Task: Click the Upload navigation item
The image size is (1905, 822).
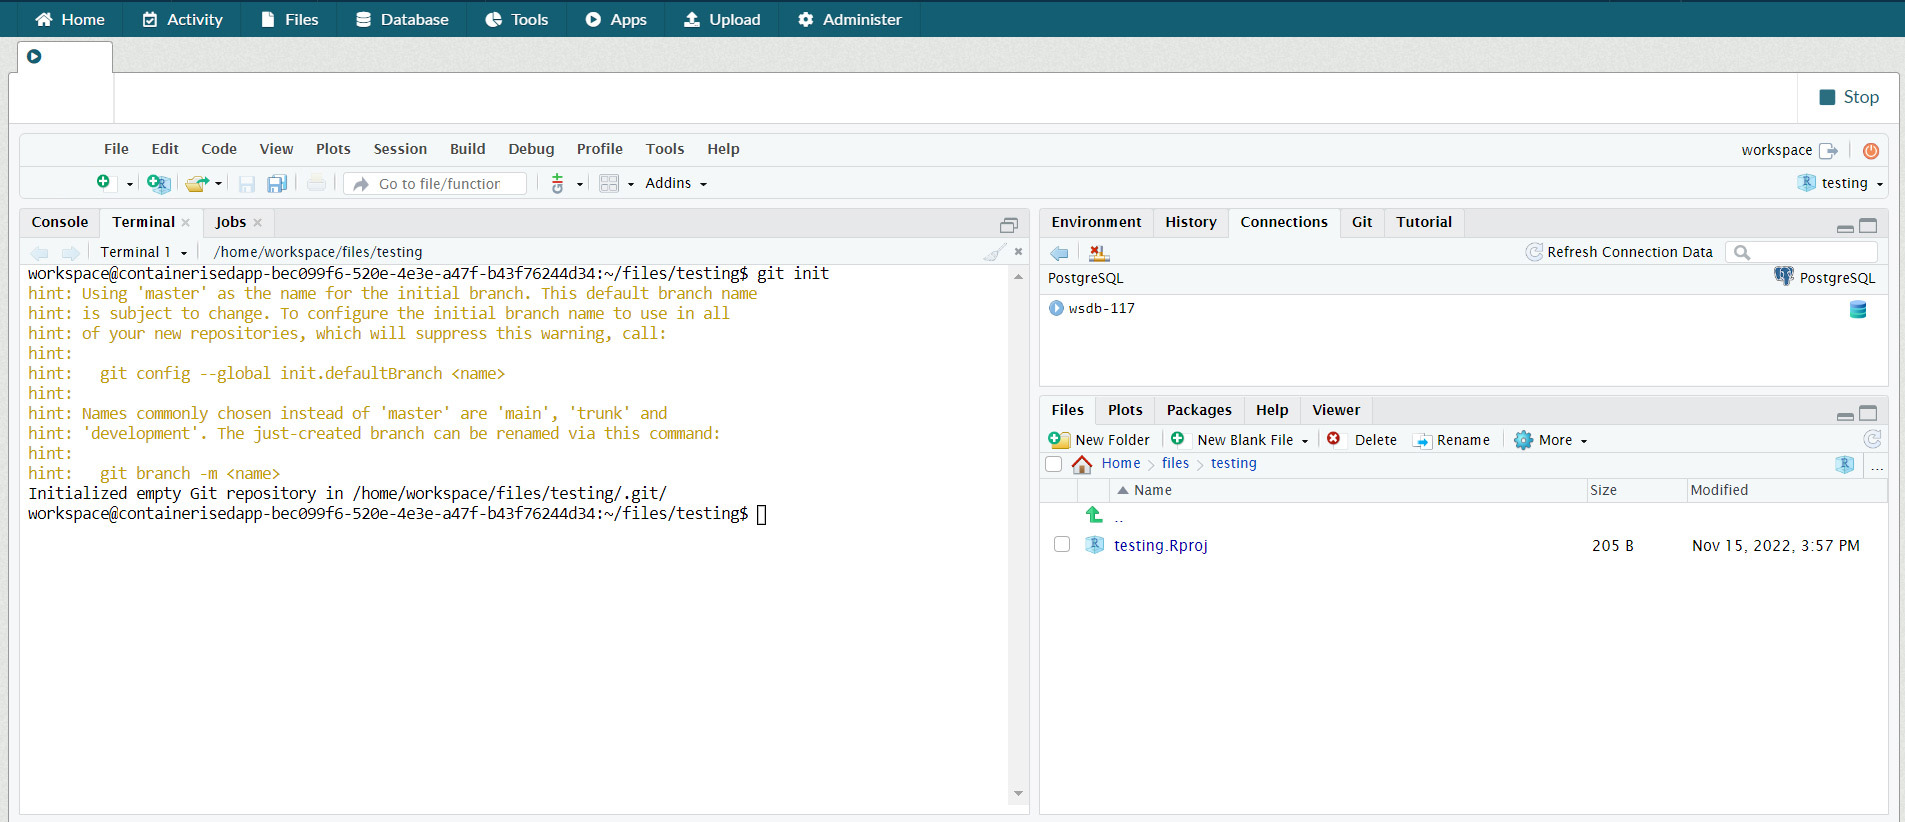Action: (x=722, y=19)
